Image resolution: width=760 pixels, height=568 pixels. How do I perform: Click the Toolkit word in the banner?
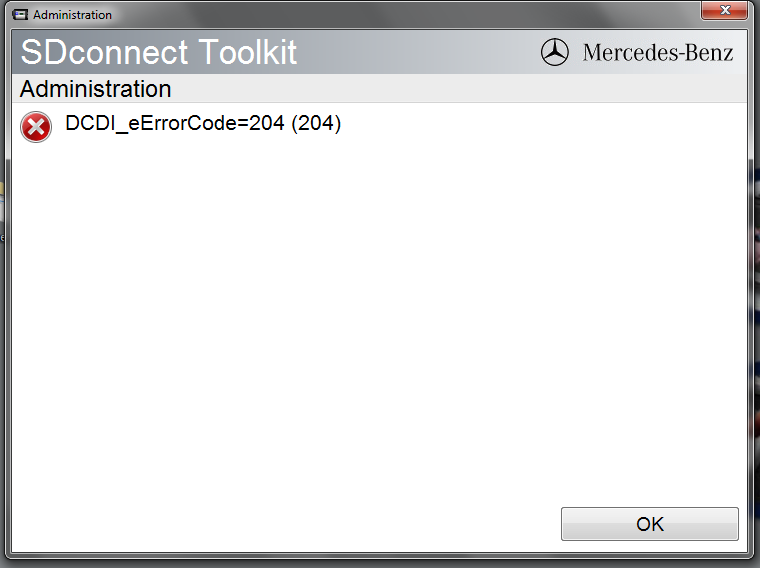248,52
